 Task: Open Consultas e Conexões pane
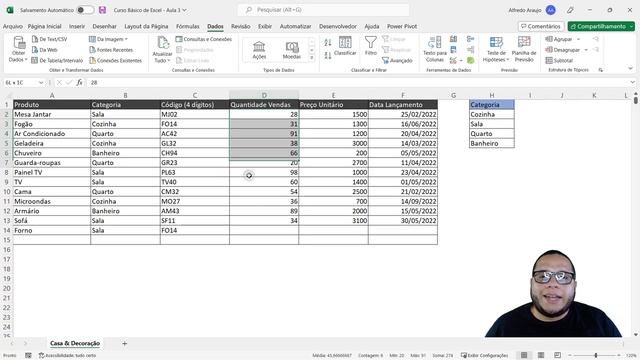204,39
